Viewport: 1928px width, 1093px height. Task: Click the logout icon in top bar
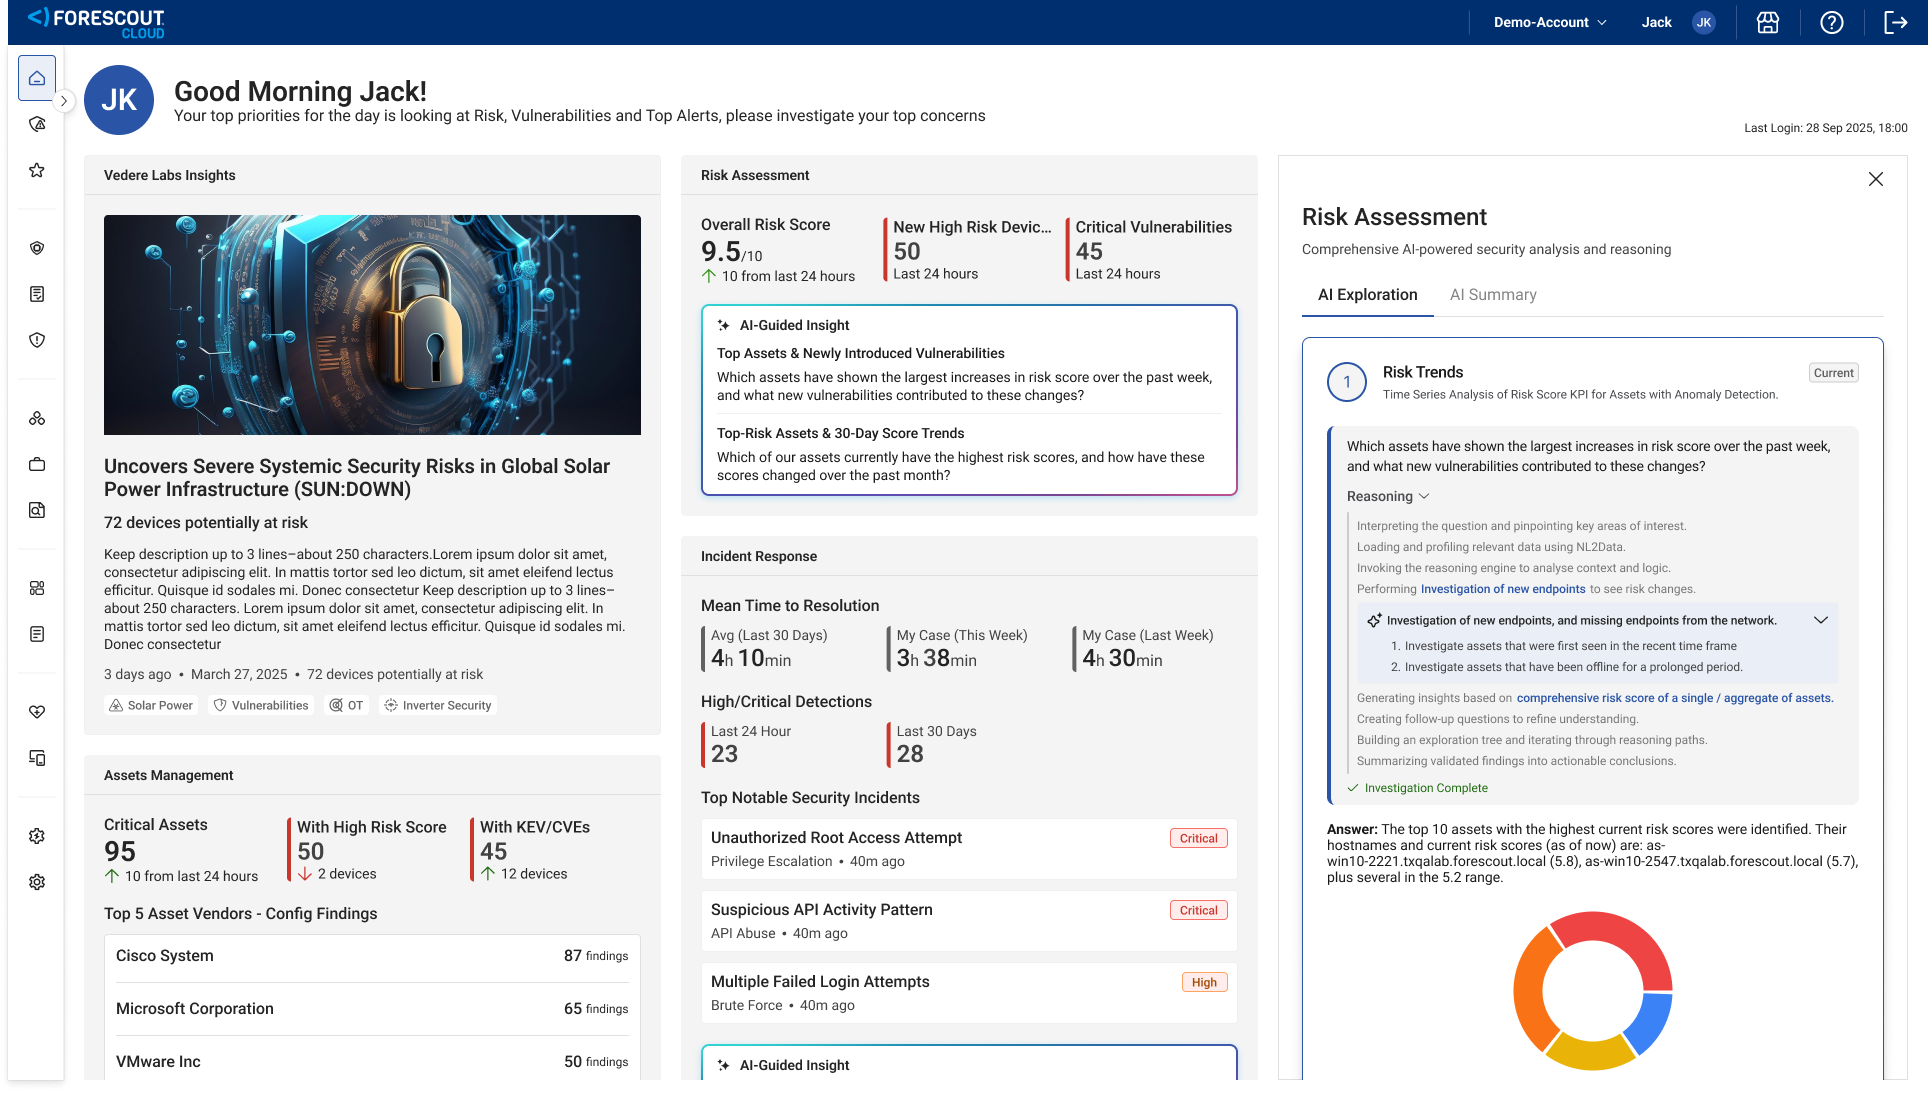tap(1897, 22)
